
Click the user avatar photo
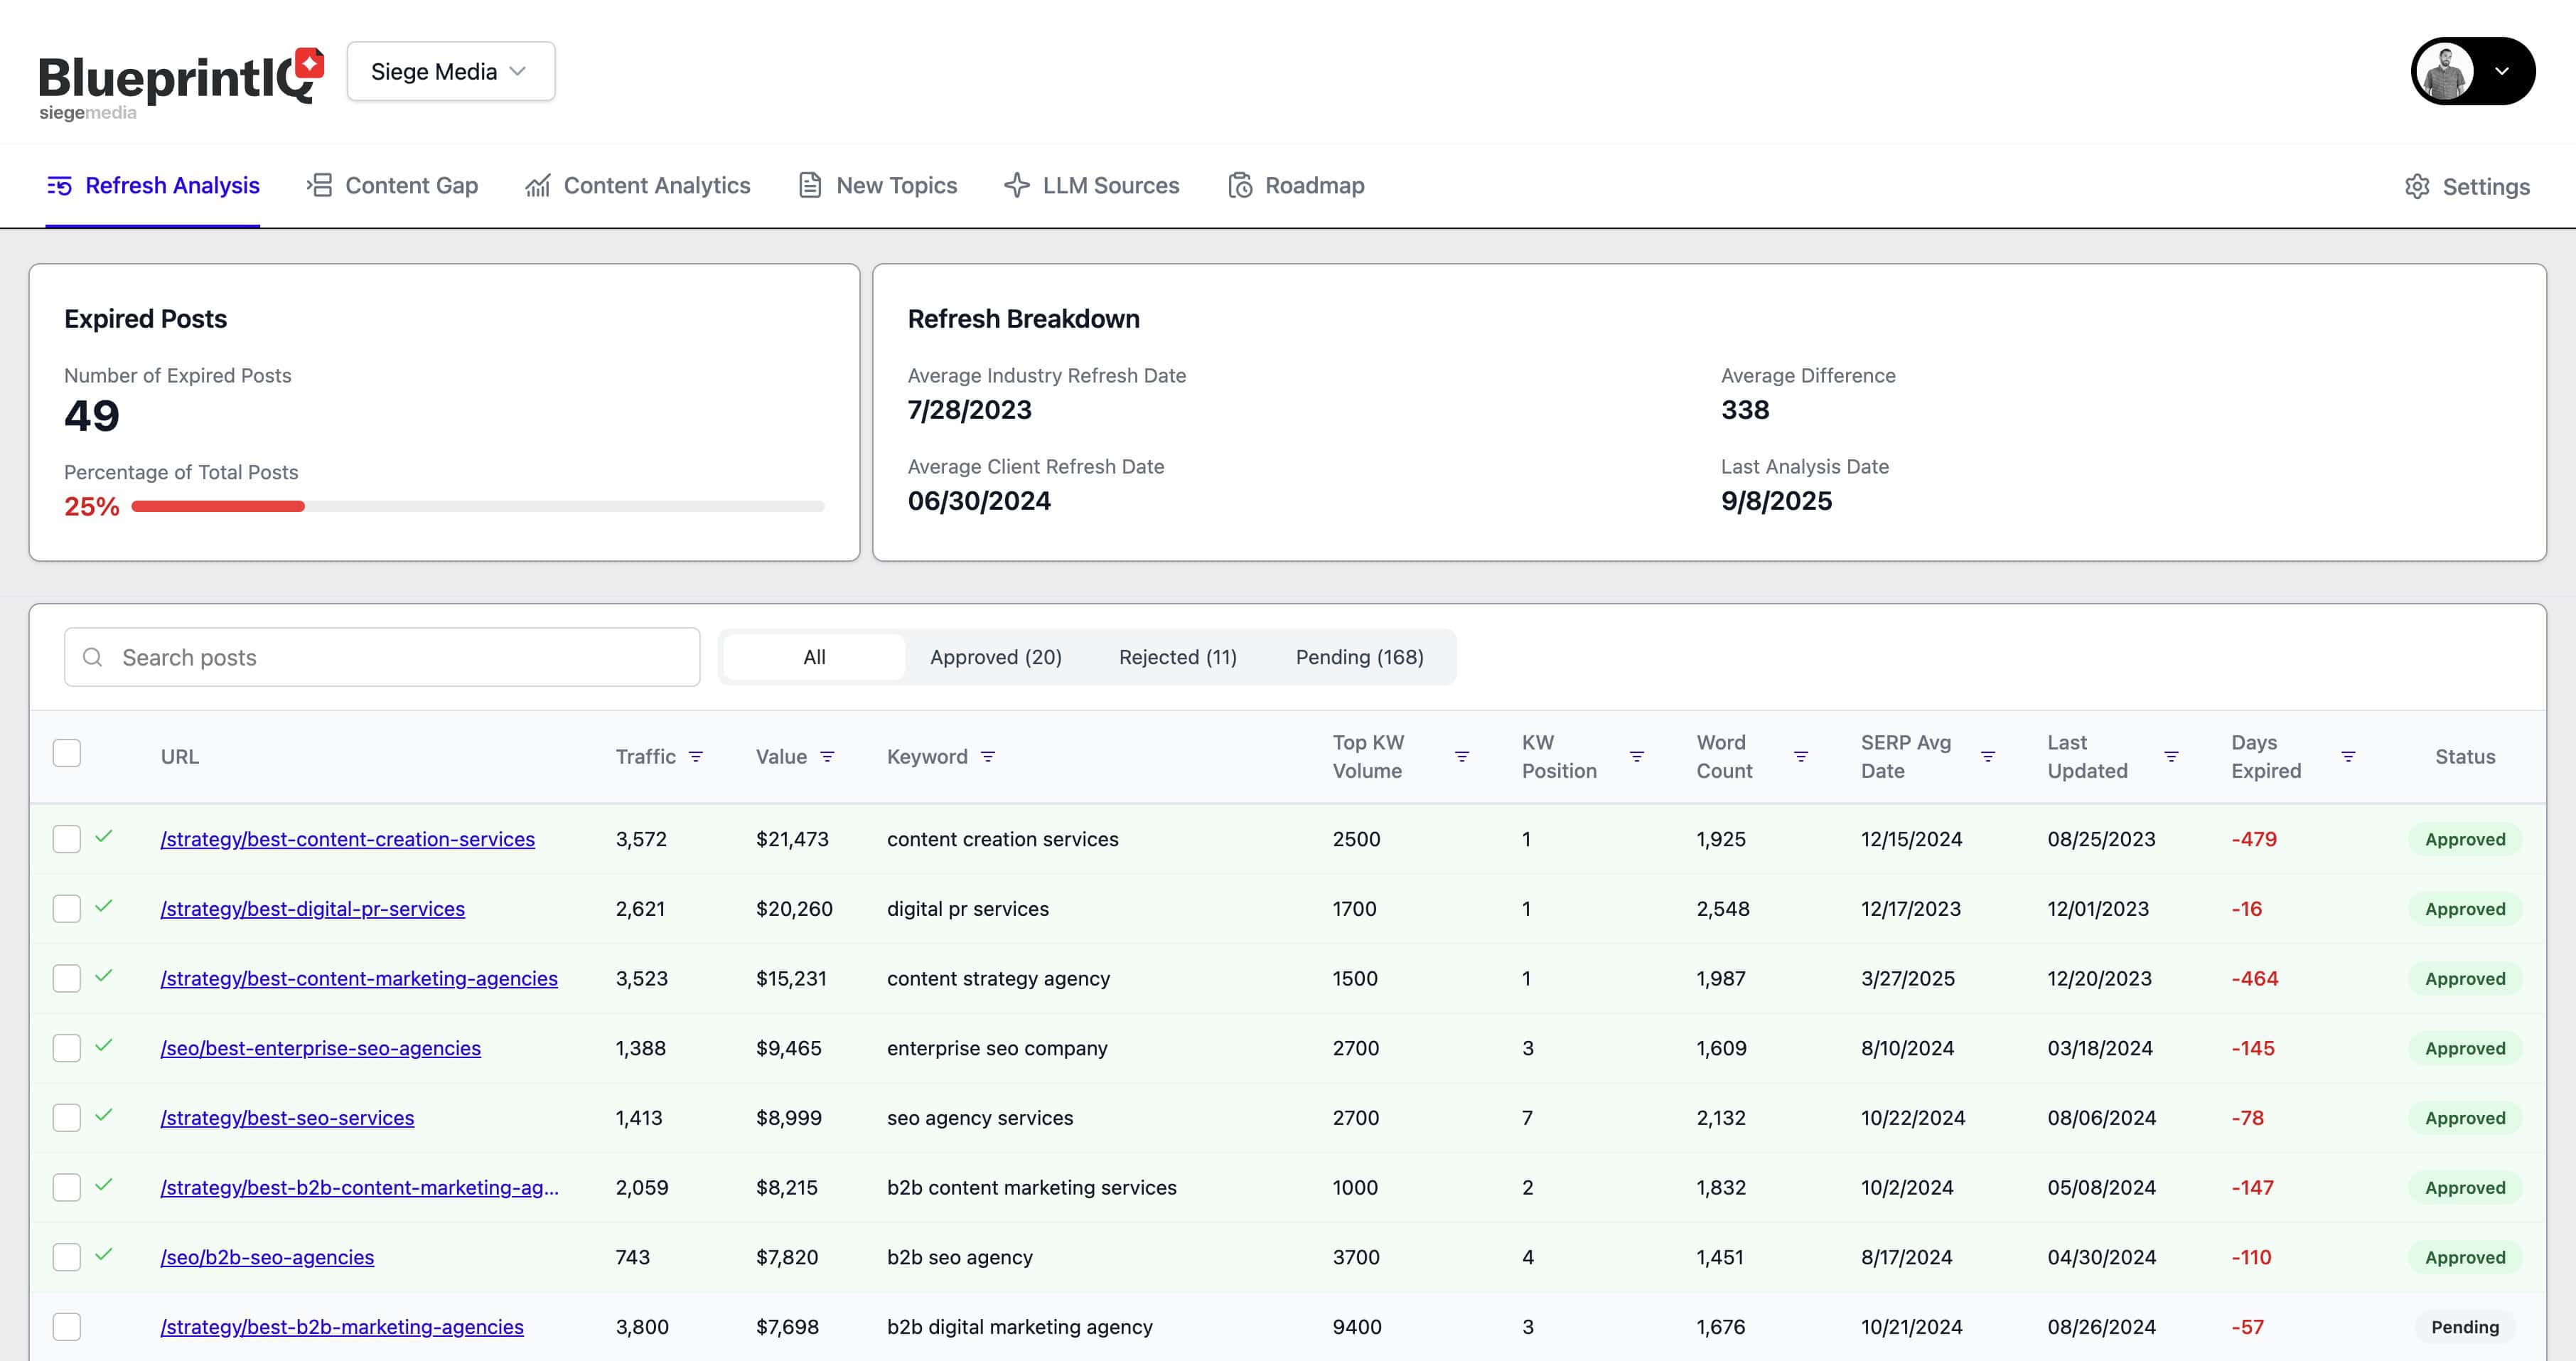[2445, 71]
